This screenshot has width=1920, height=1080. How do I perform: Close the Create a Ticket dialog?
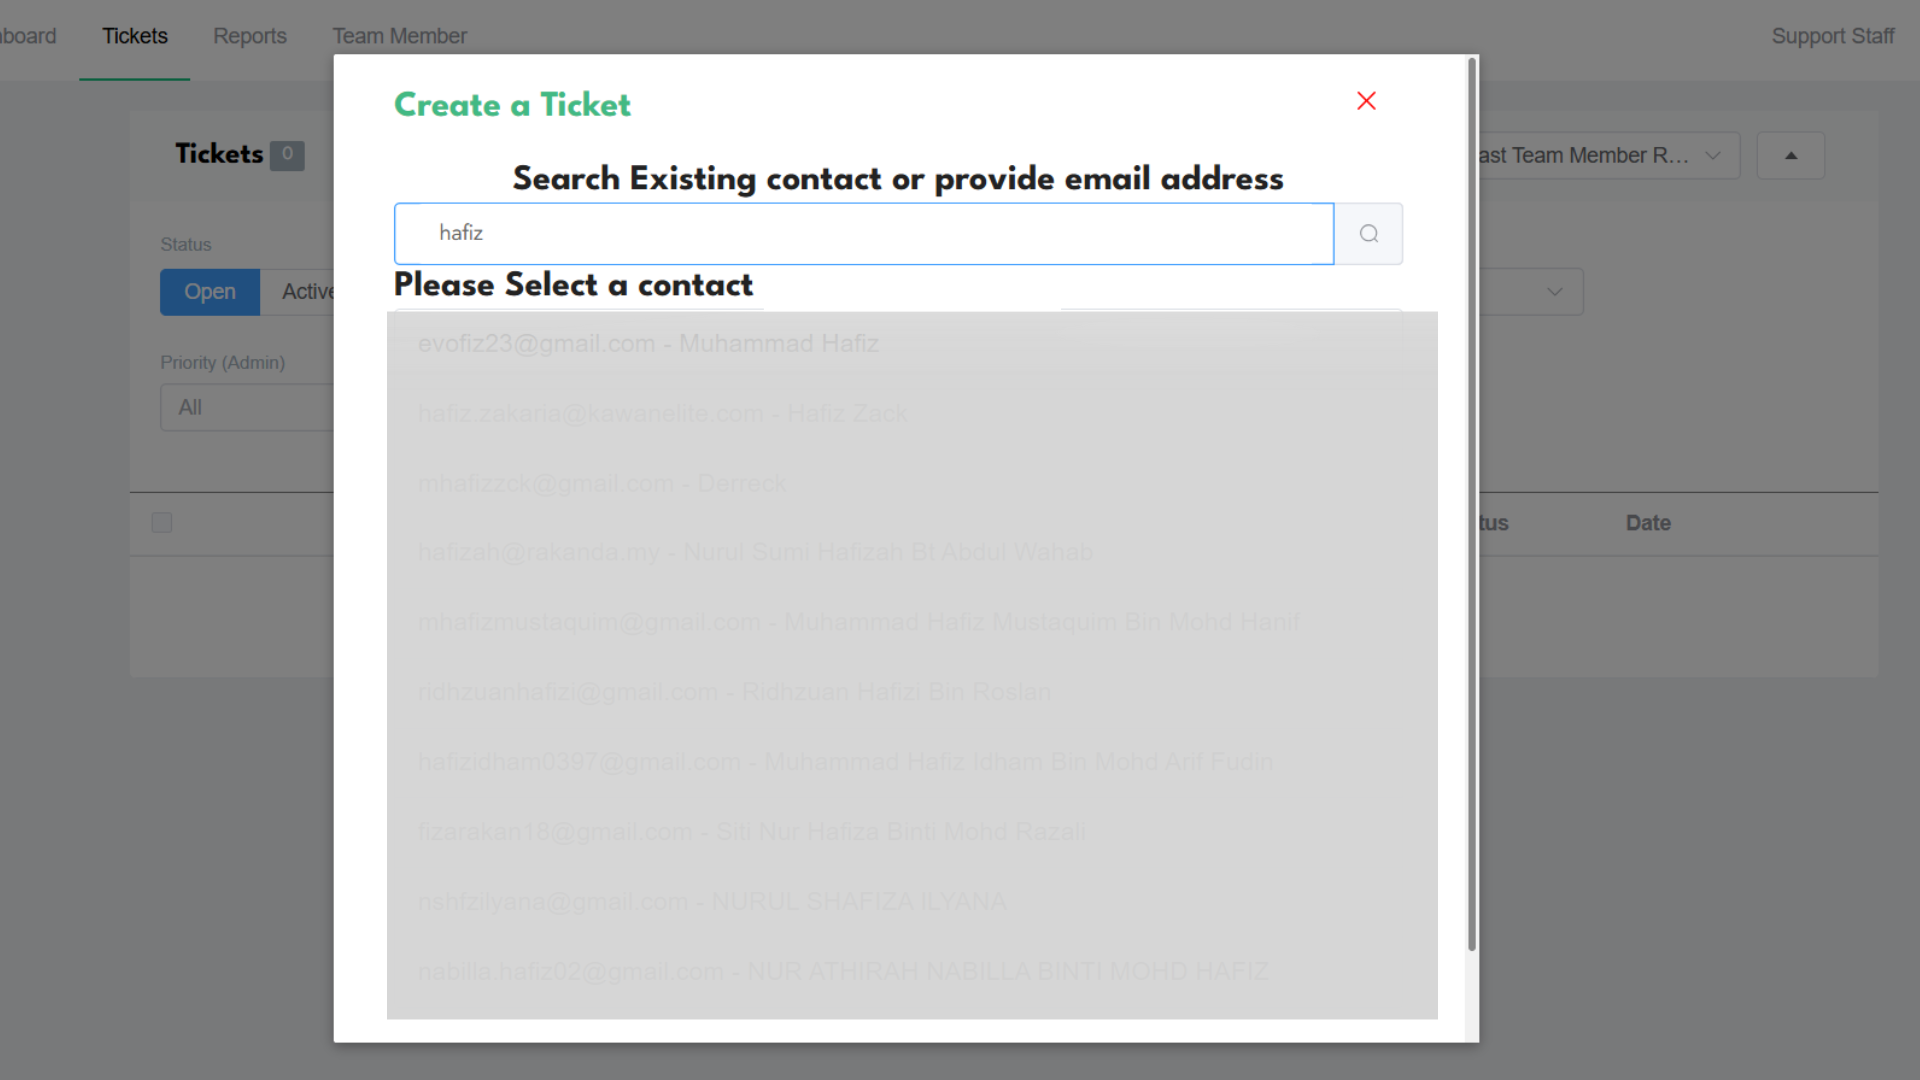pos(1366,101)
